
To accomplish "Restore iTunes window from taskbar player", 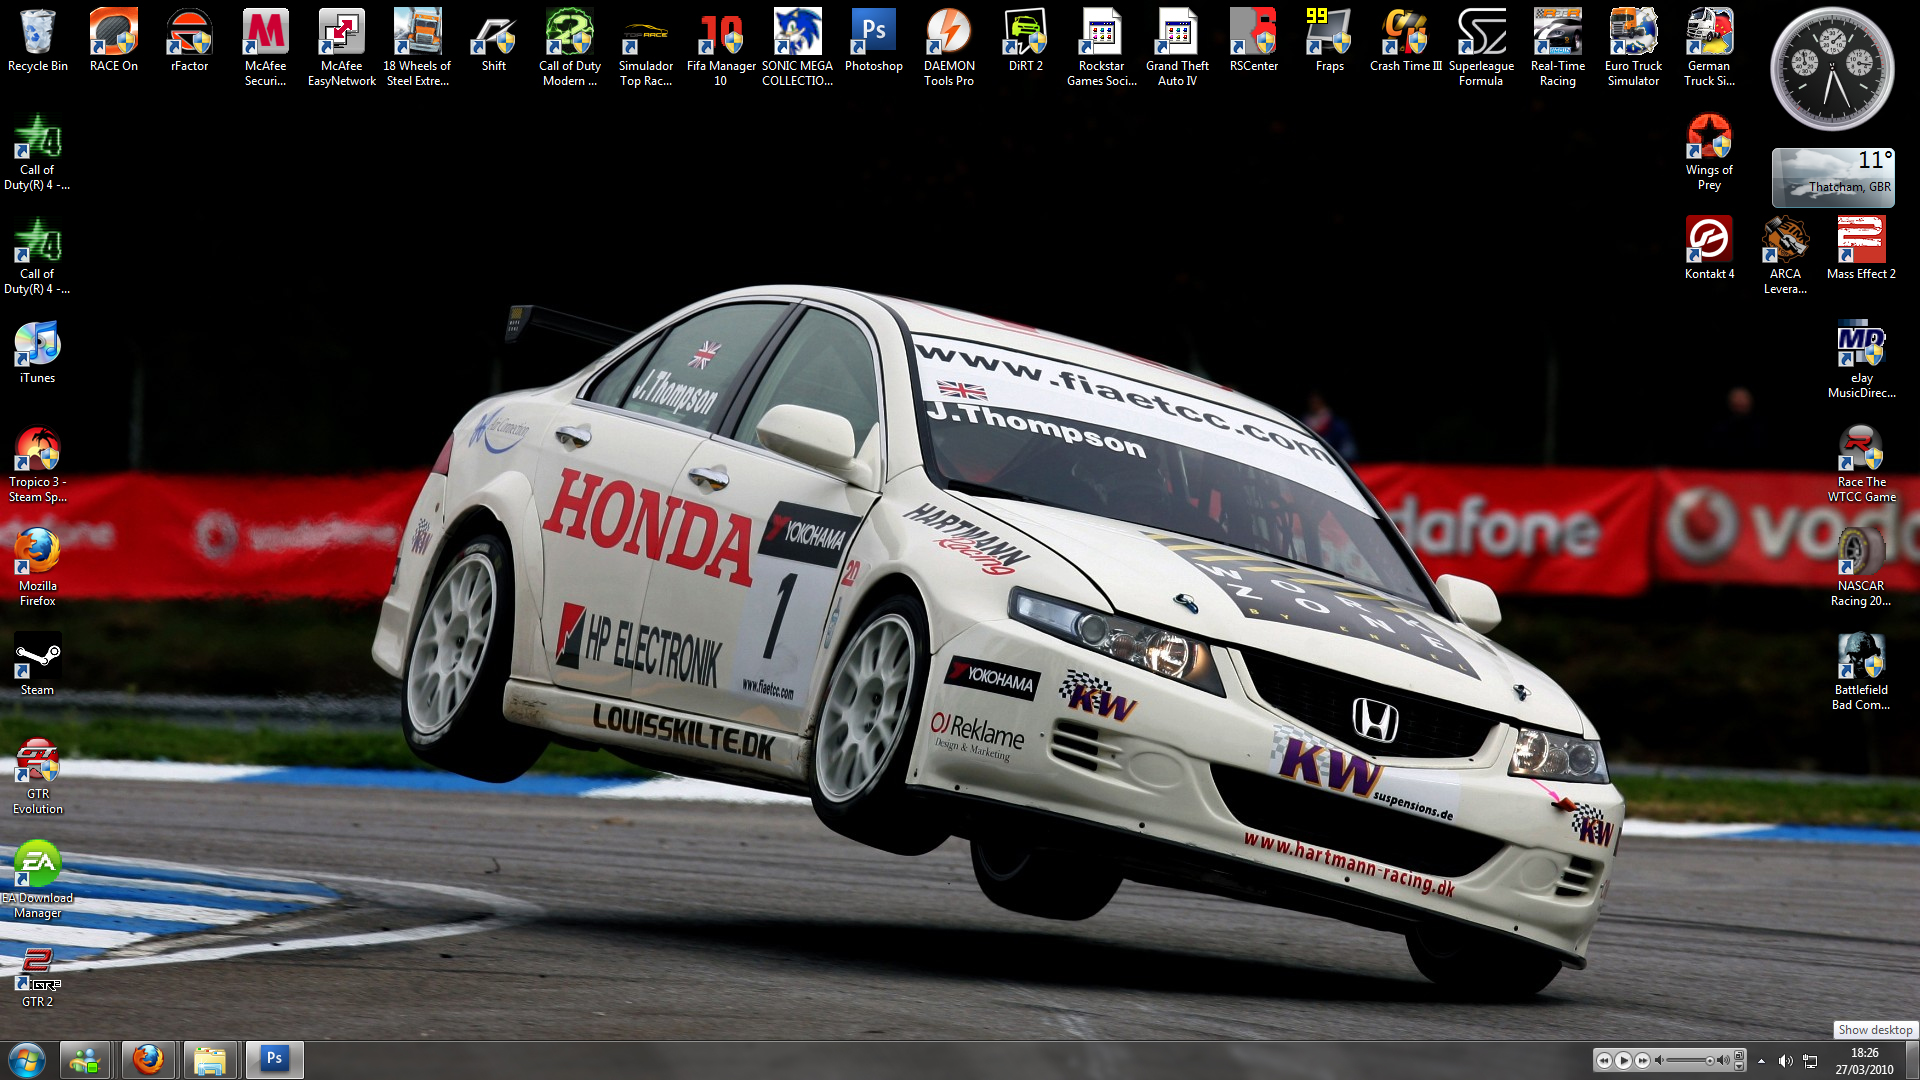I will click(1739, 1055).
